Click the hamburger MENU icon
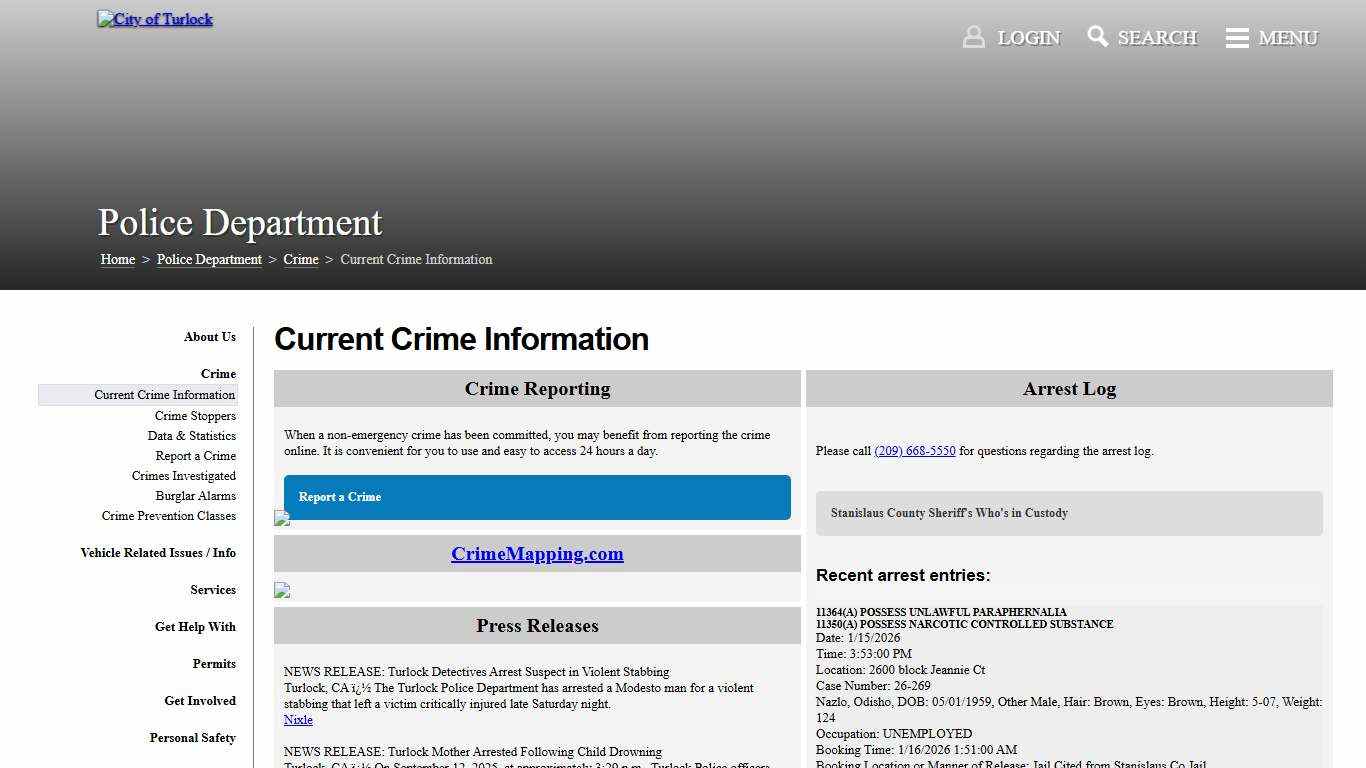Screen dimensions: 1366x768 point(1237,37)
